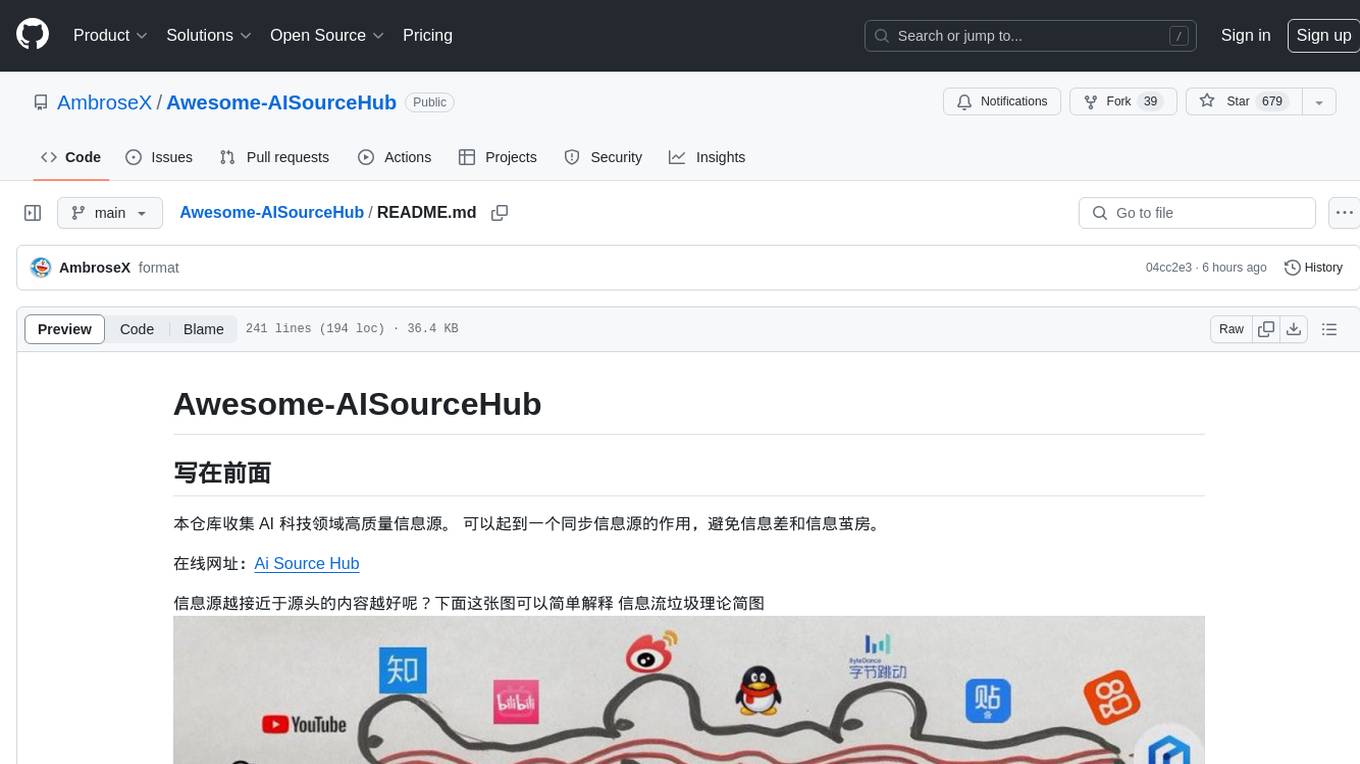This screenshot has height=764, width=1360.
Task: Expand the Product menu
Action: pos(110,35)
